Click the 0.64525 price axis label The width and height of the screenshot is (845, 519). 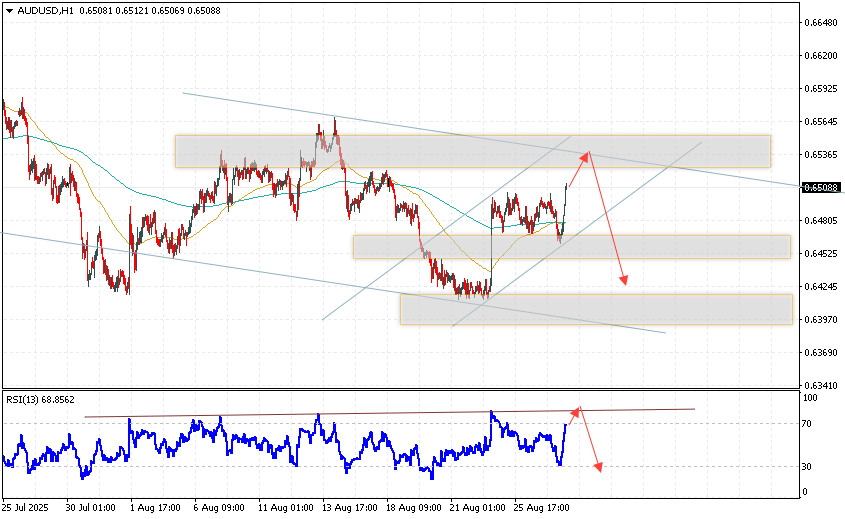click(821, 253)
